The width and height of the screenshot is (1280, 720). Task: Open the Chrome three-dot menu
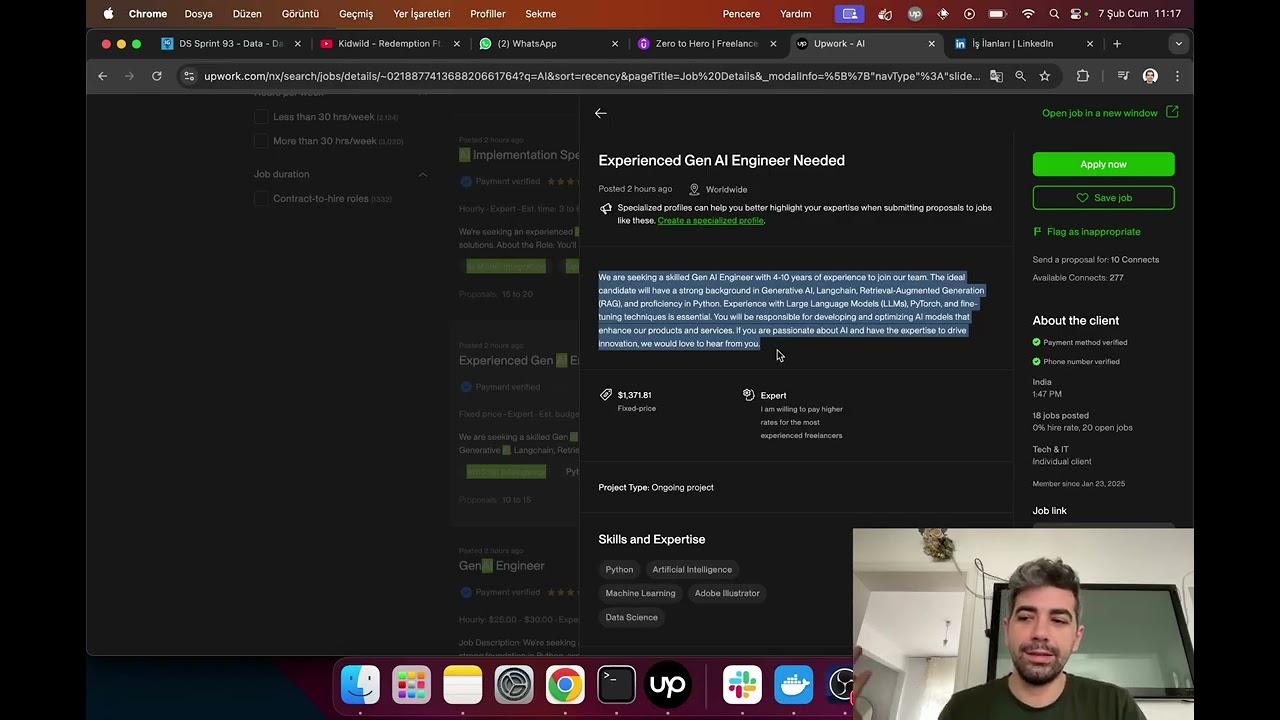pyautogui.click(x=1177, y=76)
